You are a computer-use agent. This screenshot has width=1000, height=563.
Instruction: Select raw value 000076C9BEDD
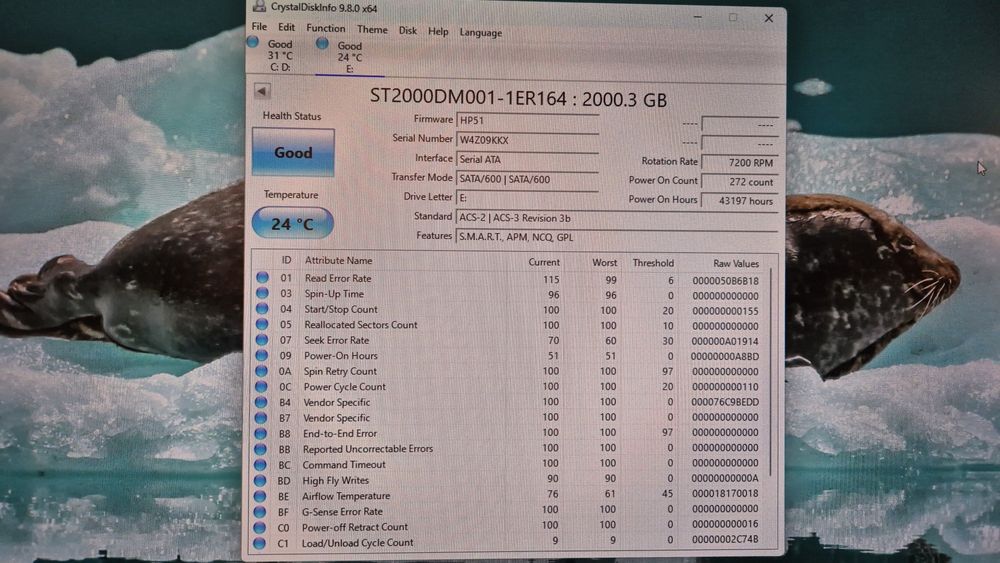pos(725,402)
